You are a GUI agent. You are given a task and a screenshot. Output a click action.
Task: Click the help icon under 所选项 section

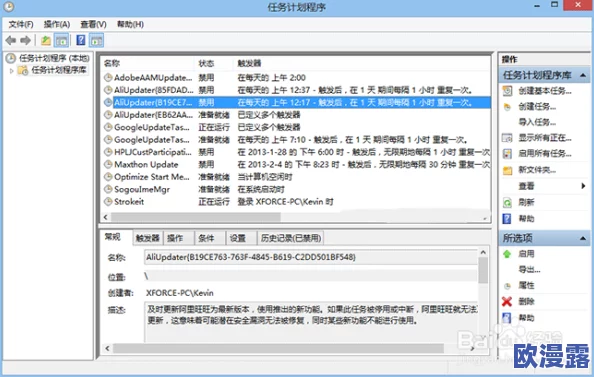(507, 318)
